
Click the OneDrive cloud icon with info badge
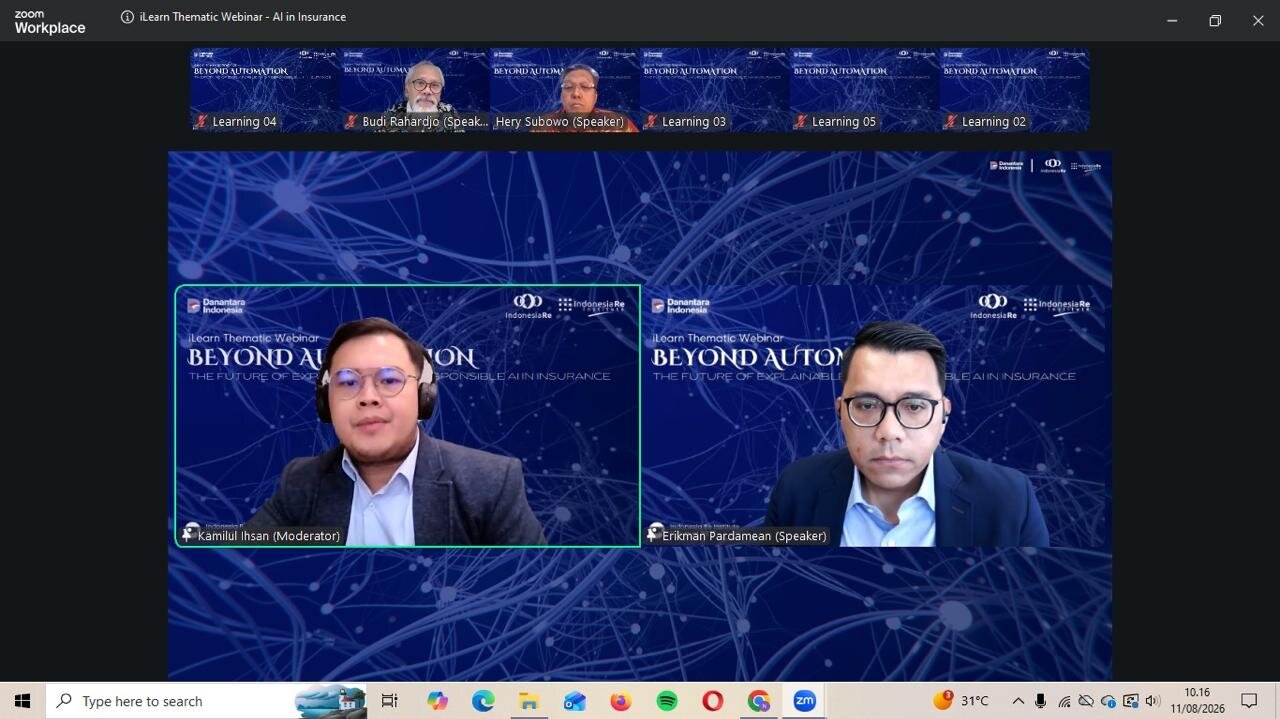pos(1108,701)
